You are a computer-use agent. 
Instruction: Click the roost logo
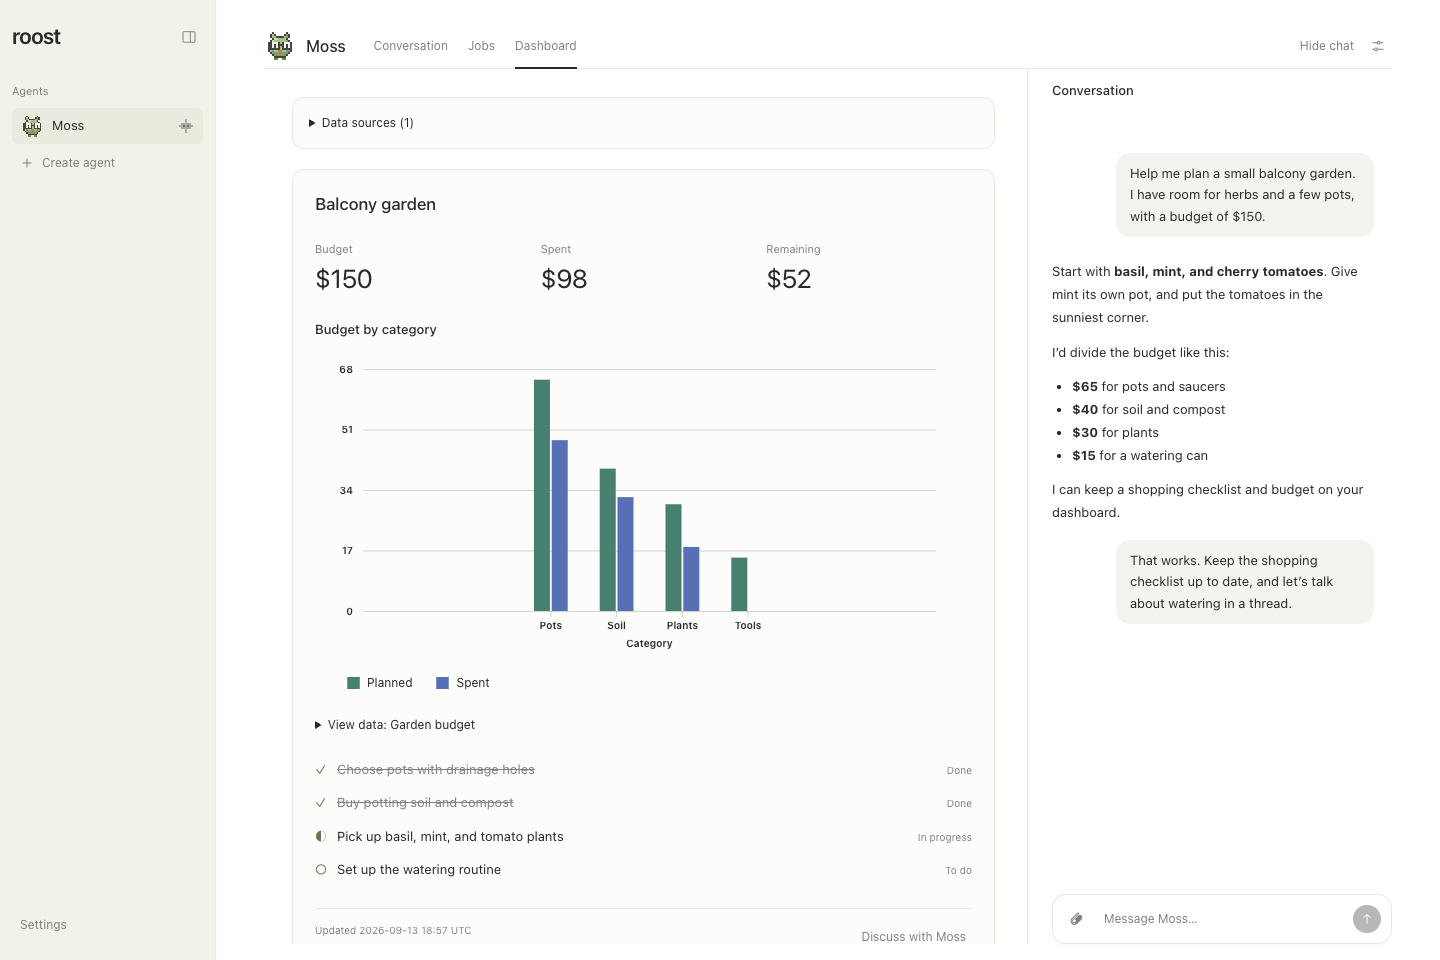(x=36, y=37)
